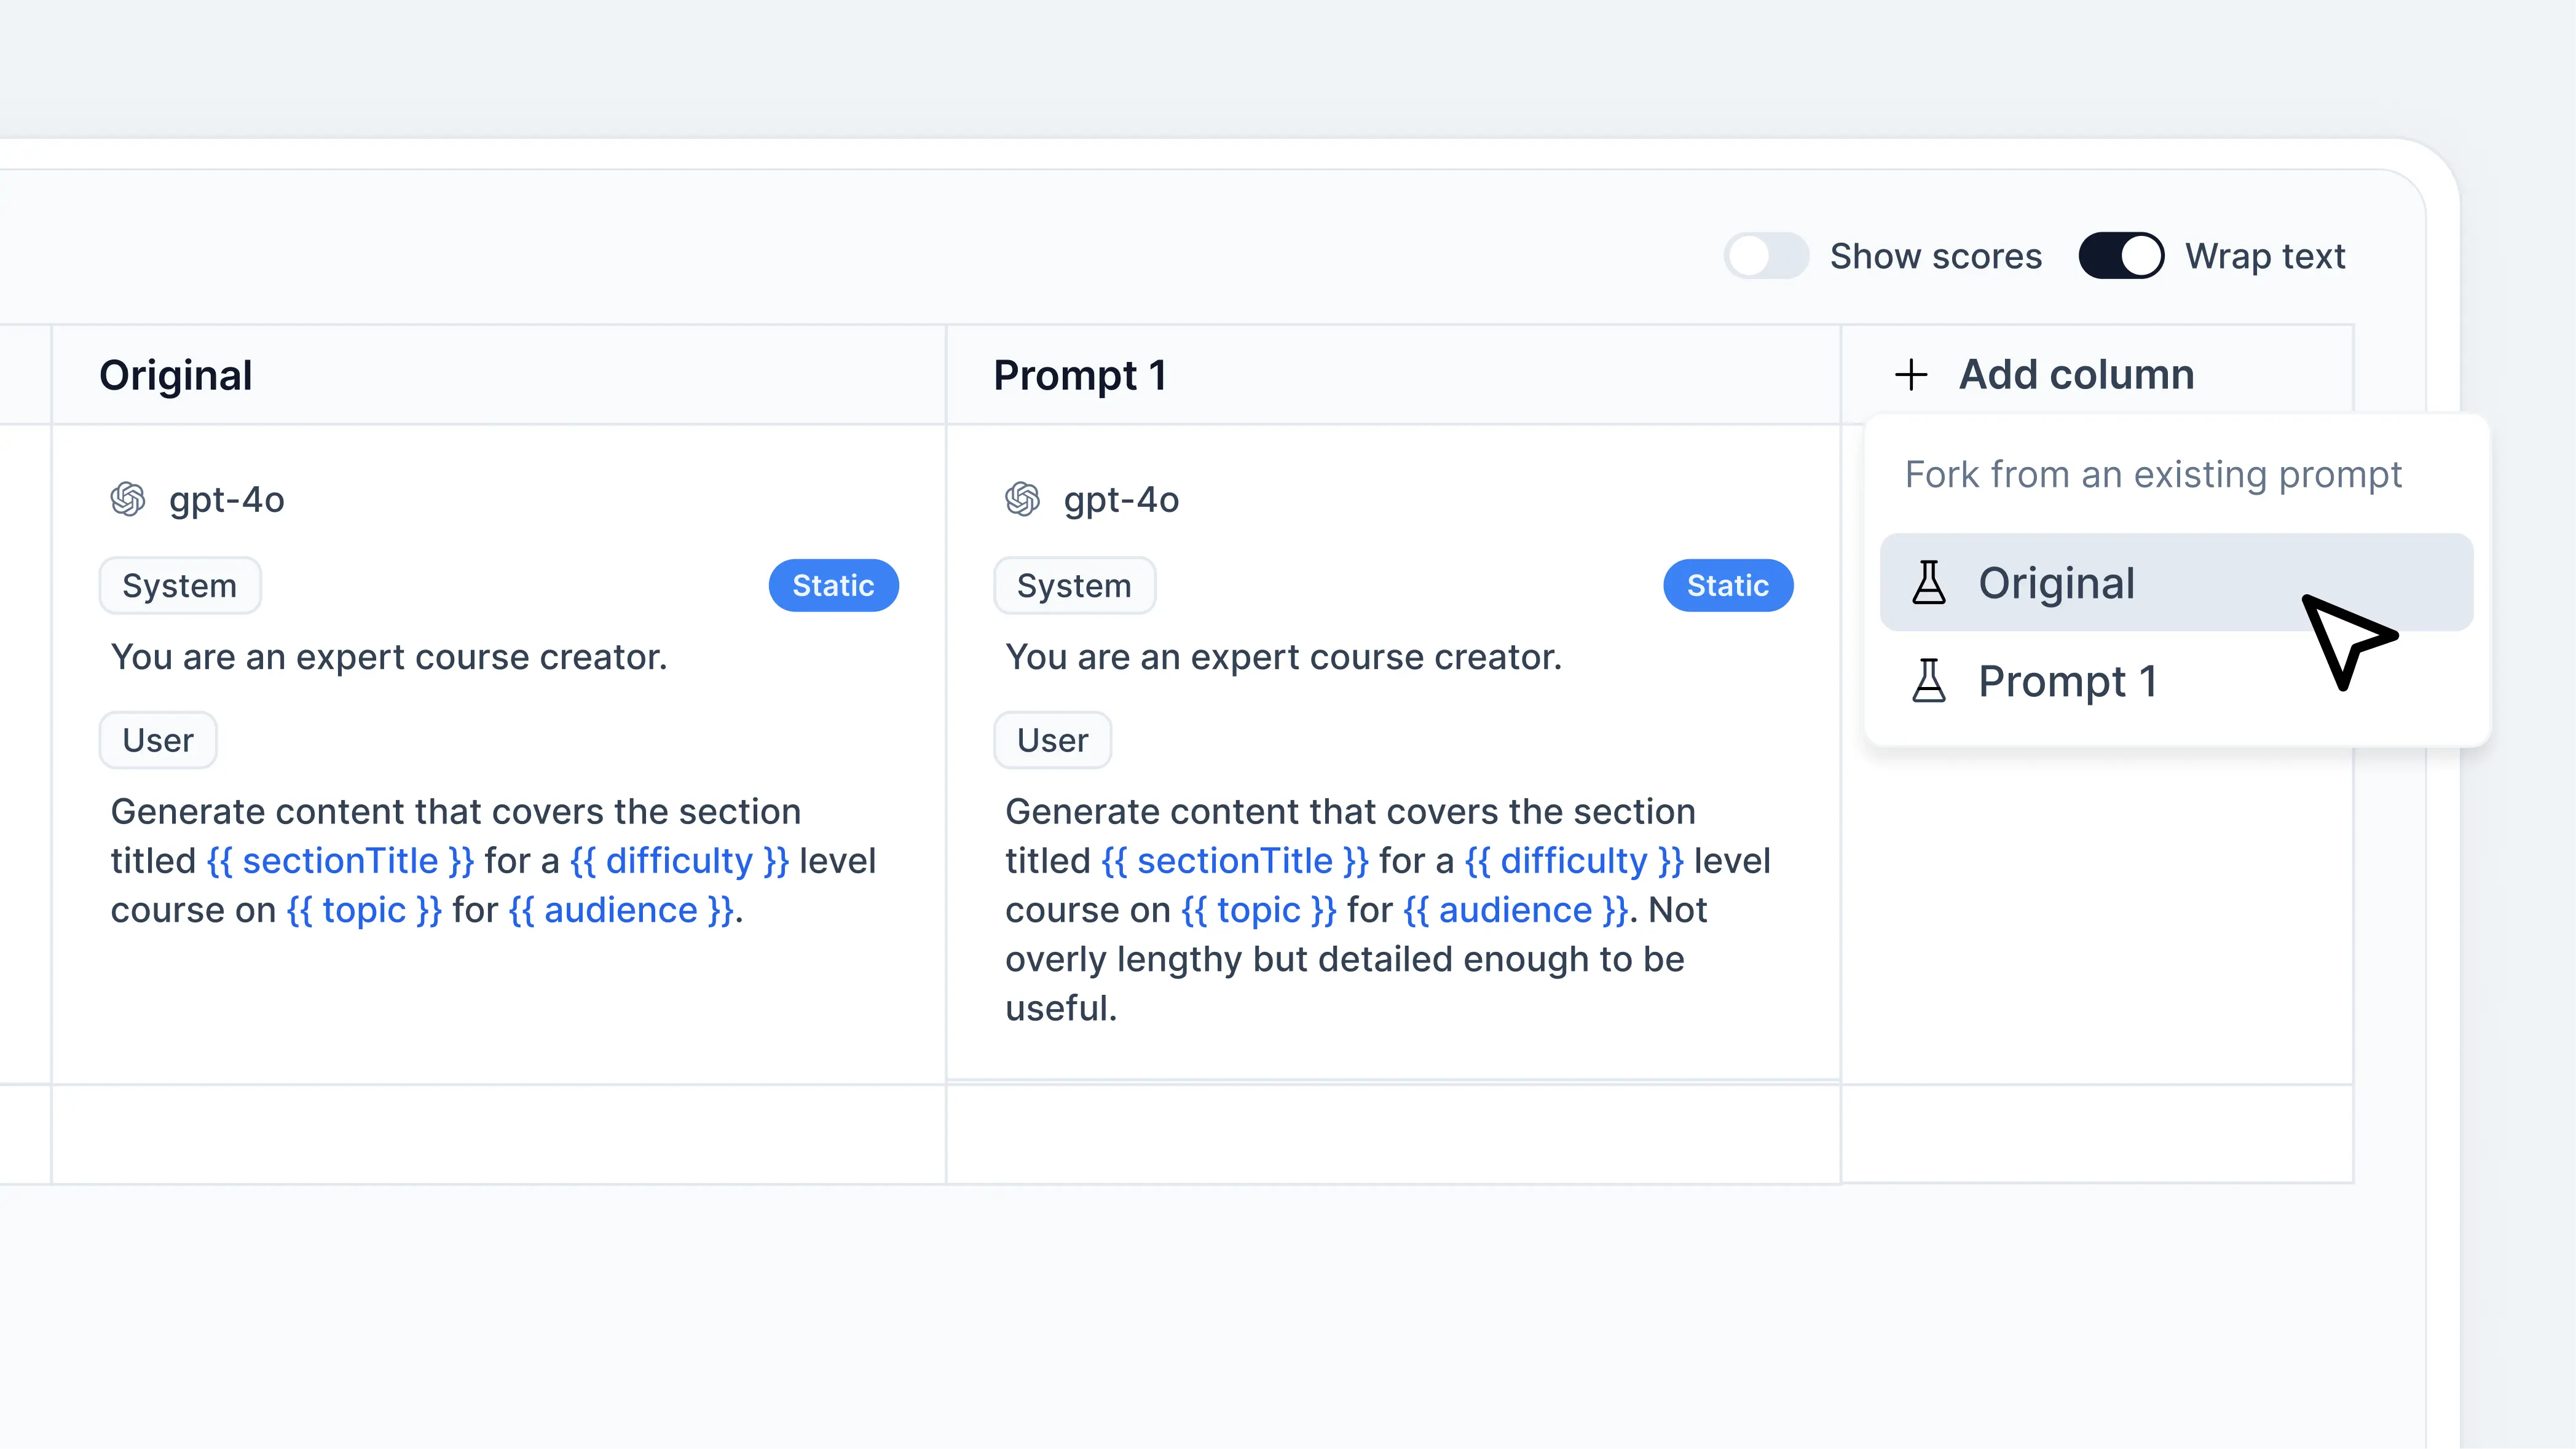Screen dimensions: 2576x1449
Task: Select Prompt 1 from the fork prompt menu
Action: [2068, 681]
